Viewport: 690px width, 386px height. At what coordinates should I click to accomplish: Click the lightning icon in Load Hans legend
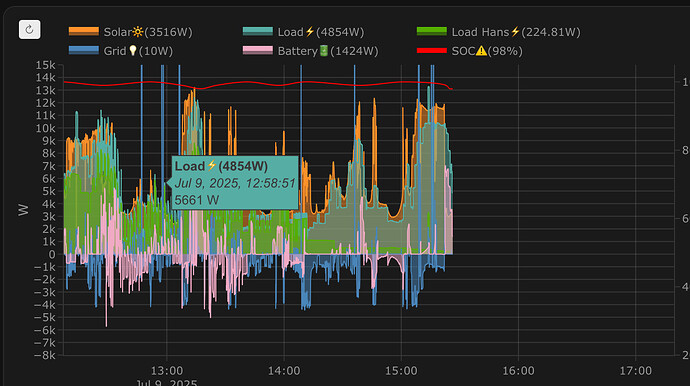(x=515, y=32)
